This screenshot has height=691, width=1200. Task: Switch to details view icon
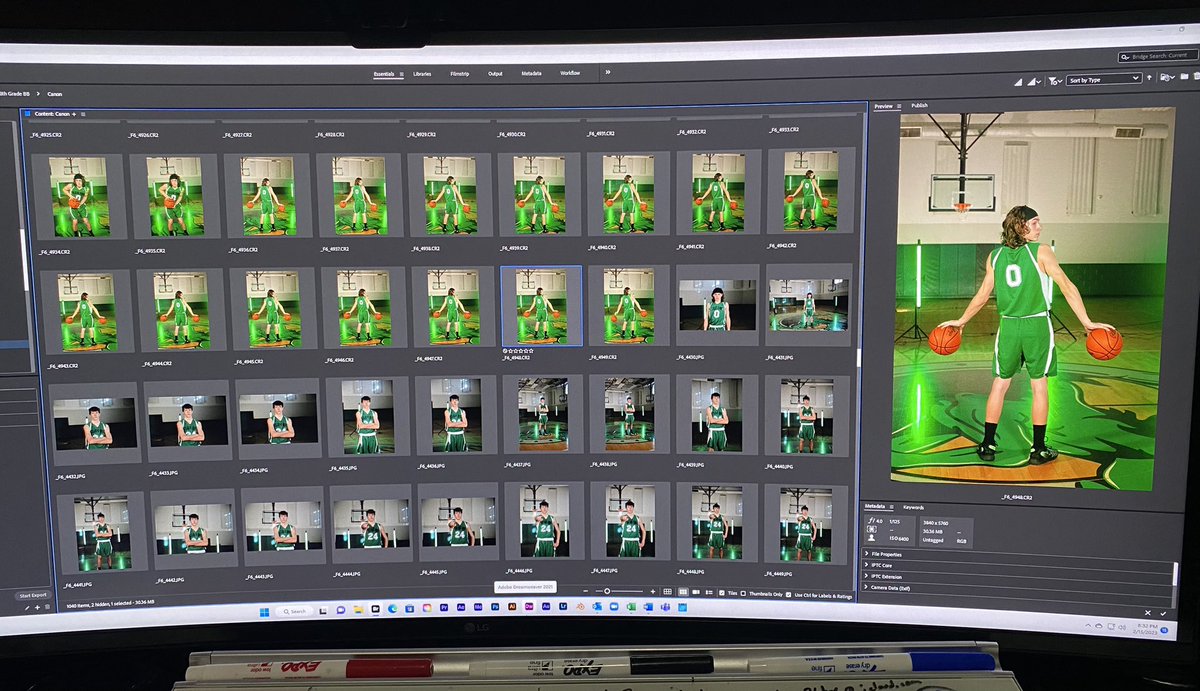[696, 591]
